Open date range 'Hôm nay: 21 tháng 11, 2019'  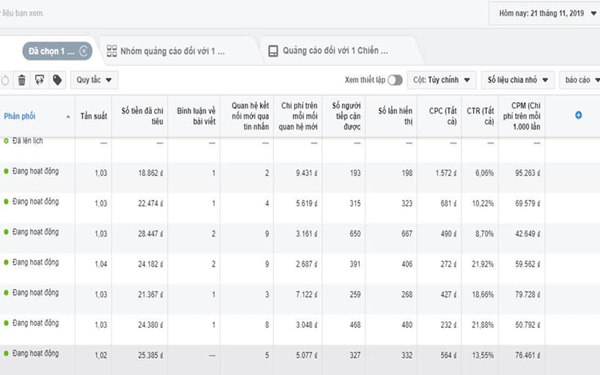pos(546,13)
